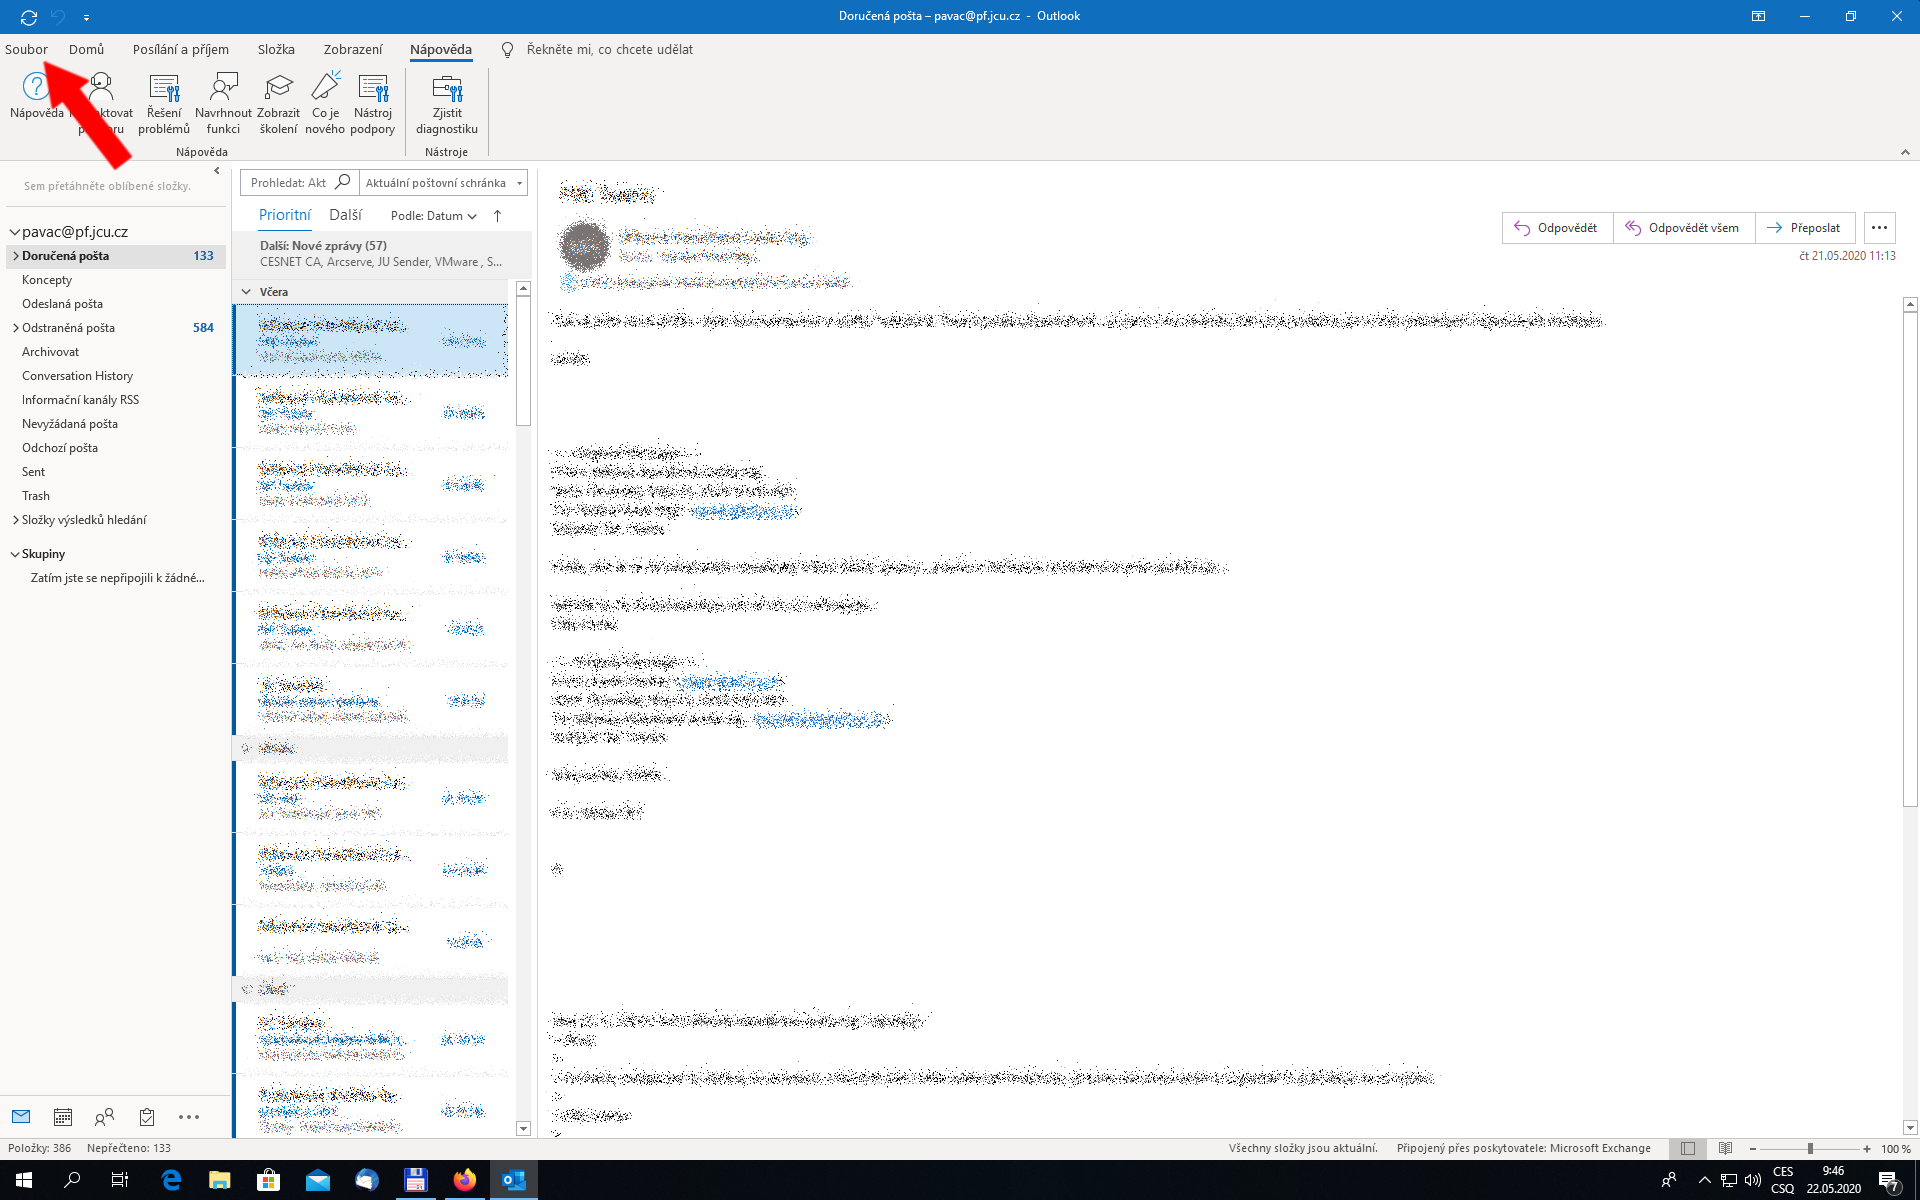Switch to normal view layout in status bar
This screenshot has width=1920, height=1200.
(1688, 1149)
